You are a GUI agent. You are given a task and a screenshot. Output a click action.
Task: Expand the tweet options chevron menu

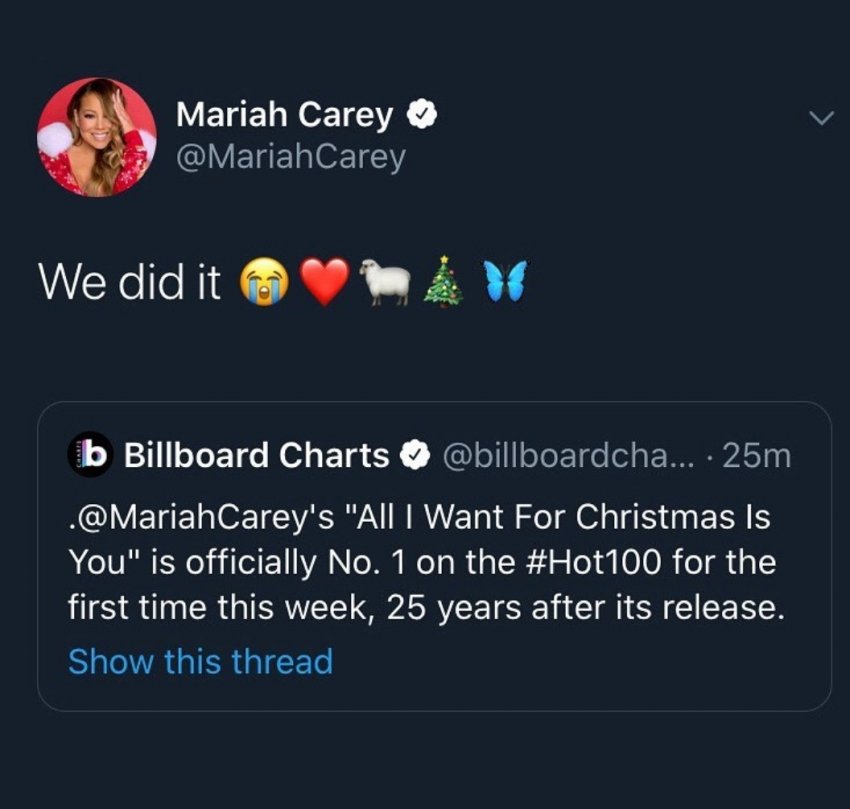click(820, 118)
